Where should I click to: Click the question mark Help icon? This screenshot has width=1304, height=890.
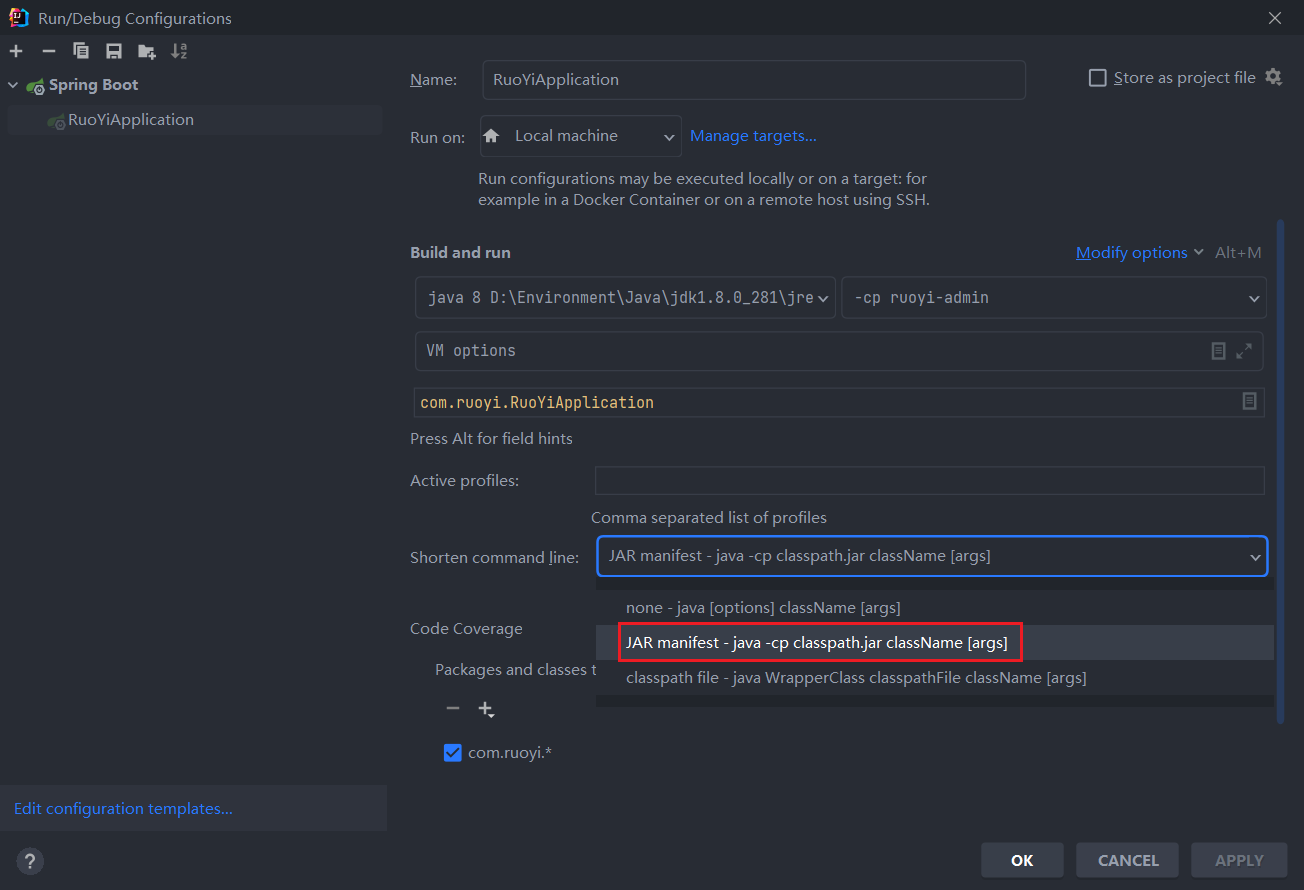click(30, 860)
